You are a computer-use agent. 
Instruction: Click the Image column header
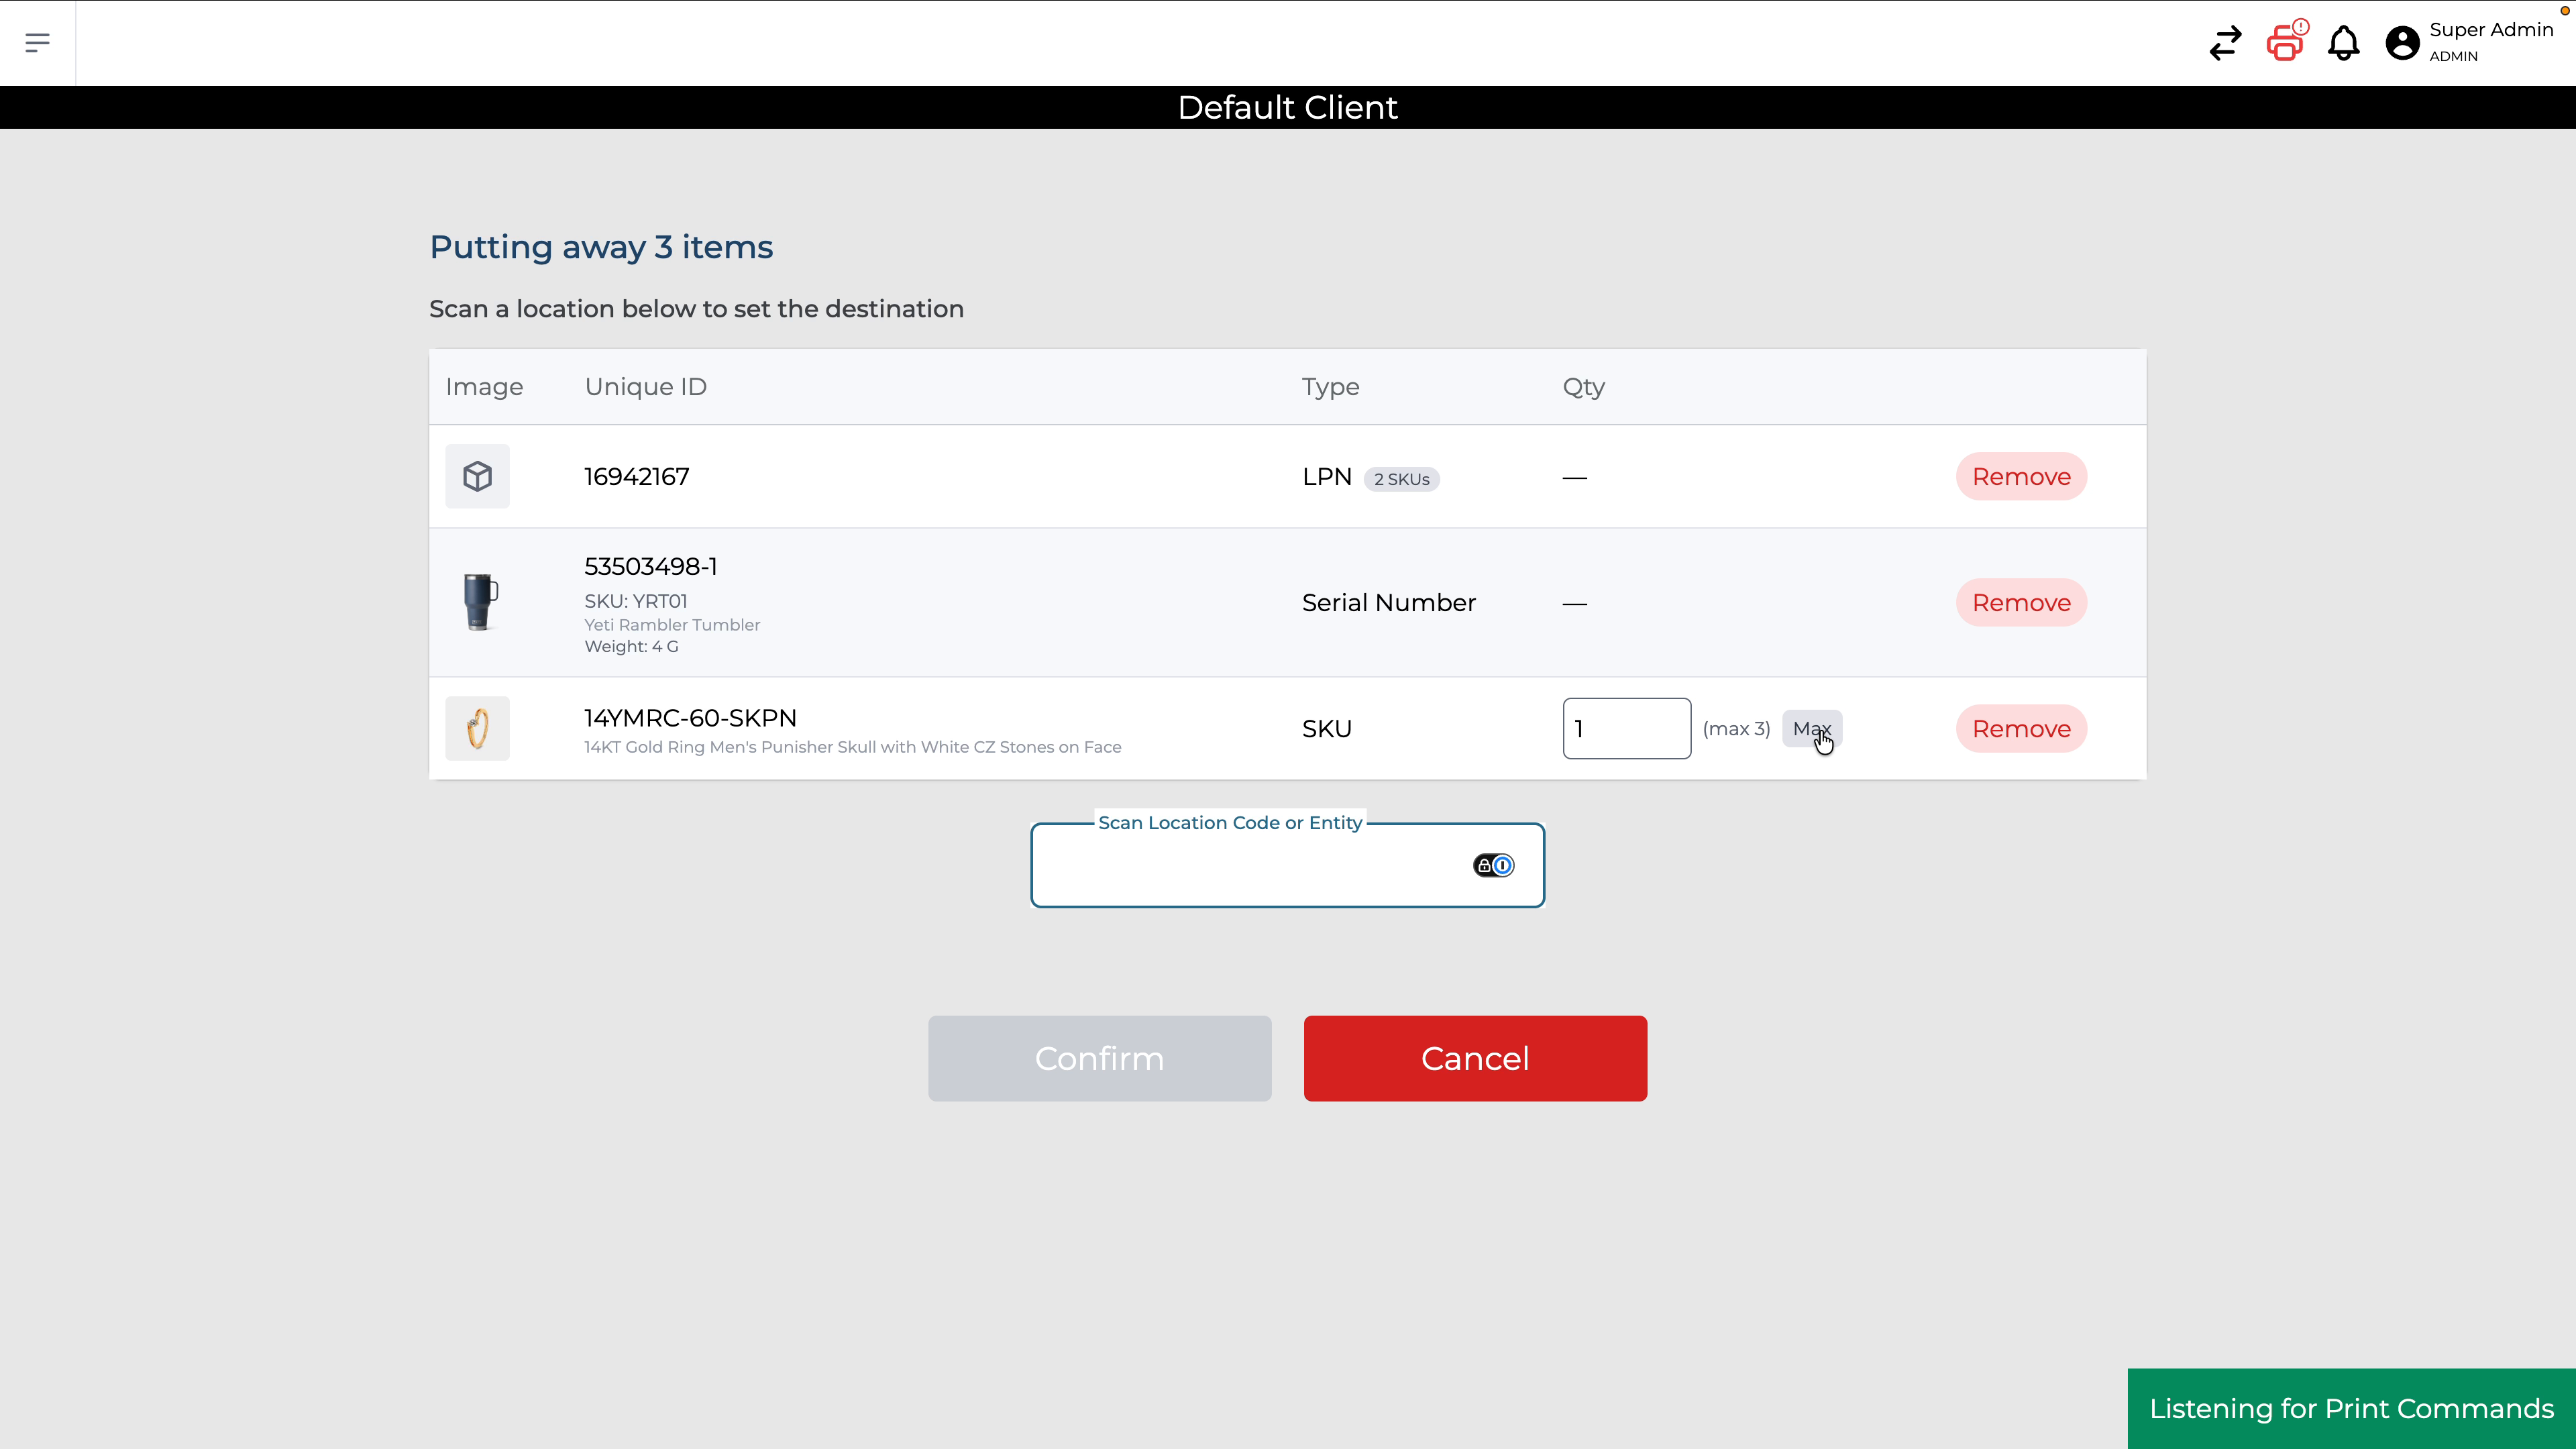click(484, 386)
